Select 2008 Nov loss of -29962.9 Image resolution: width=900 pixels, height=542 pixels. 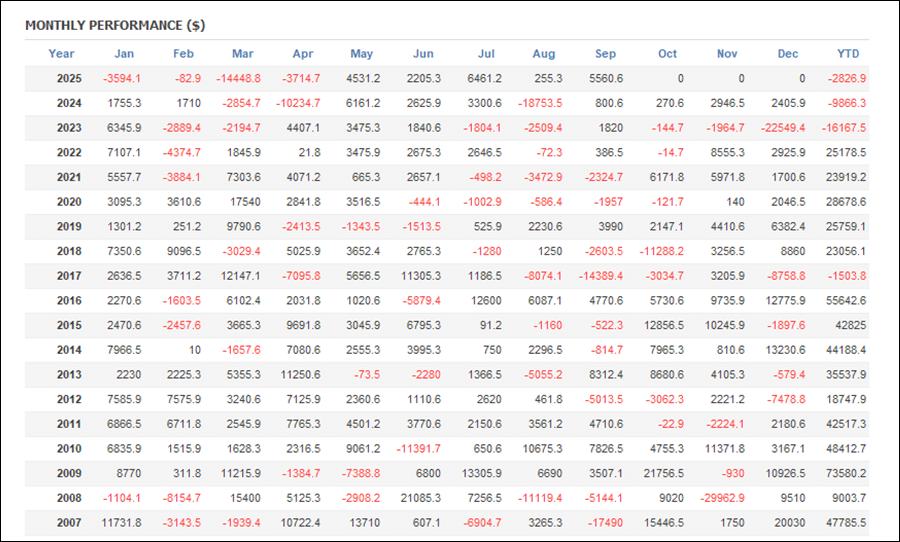[x=727, y=497]
